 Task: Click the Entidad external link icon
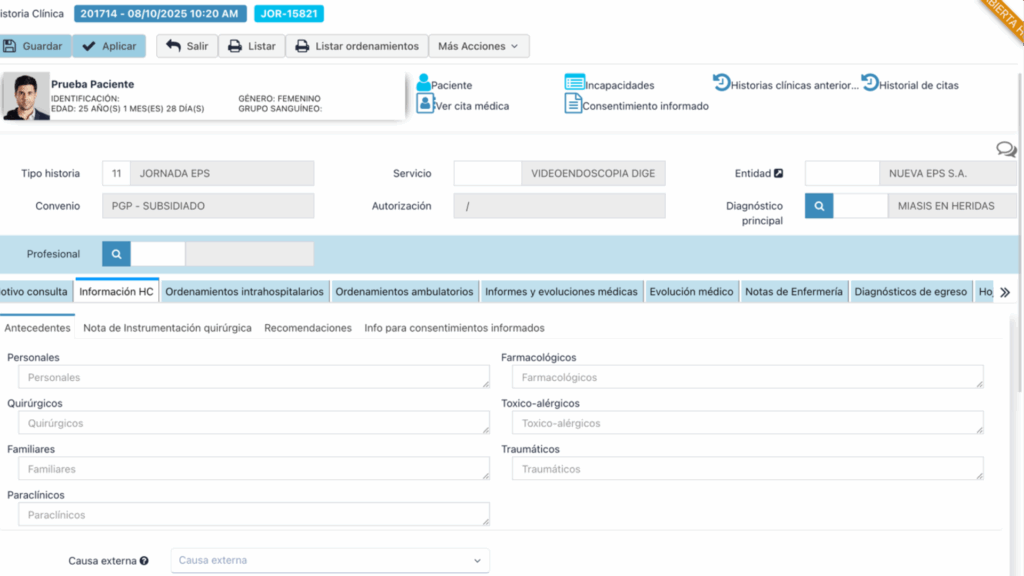pos(779,173)
